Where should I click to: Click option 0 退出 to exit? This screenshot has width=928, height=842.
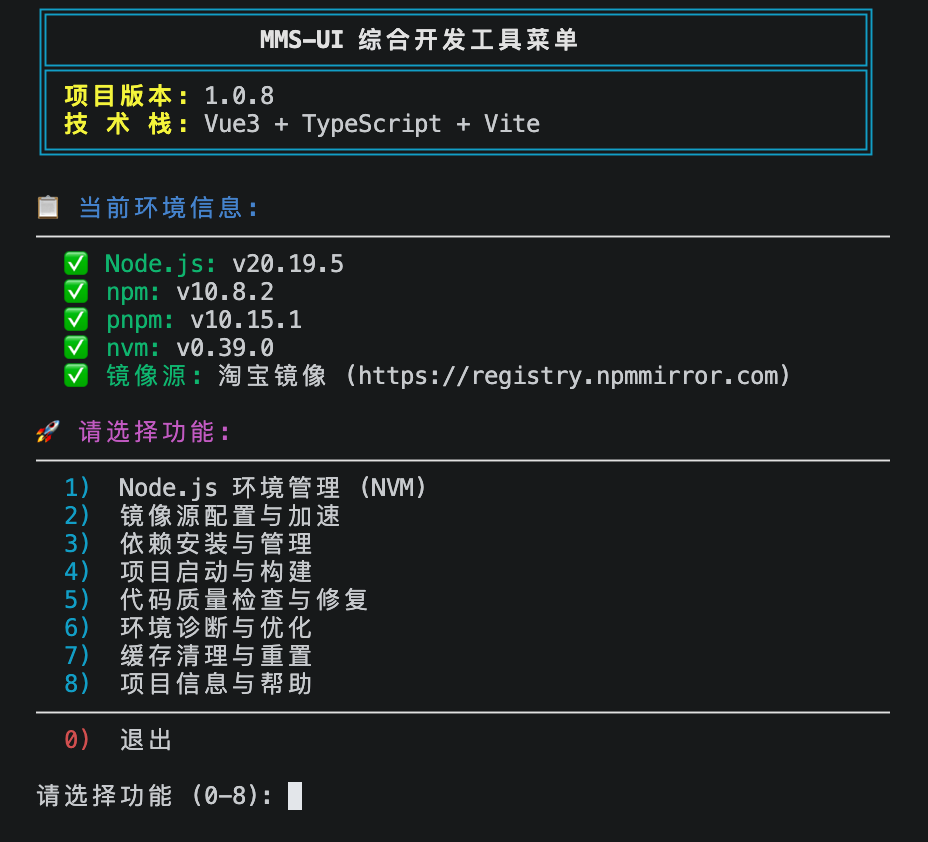click(118, 740)
